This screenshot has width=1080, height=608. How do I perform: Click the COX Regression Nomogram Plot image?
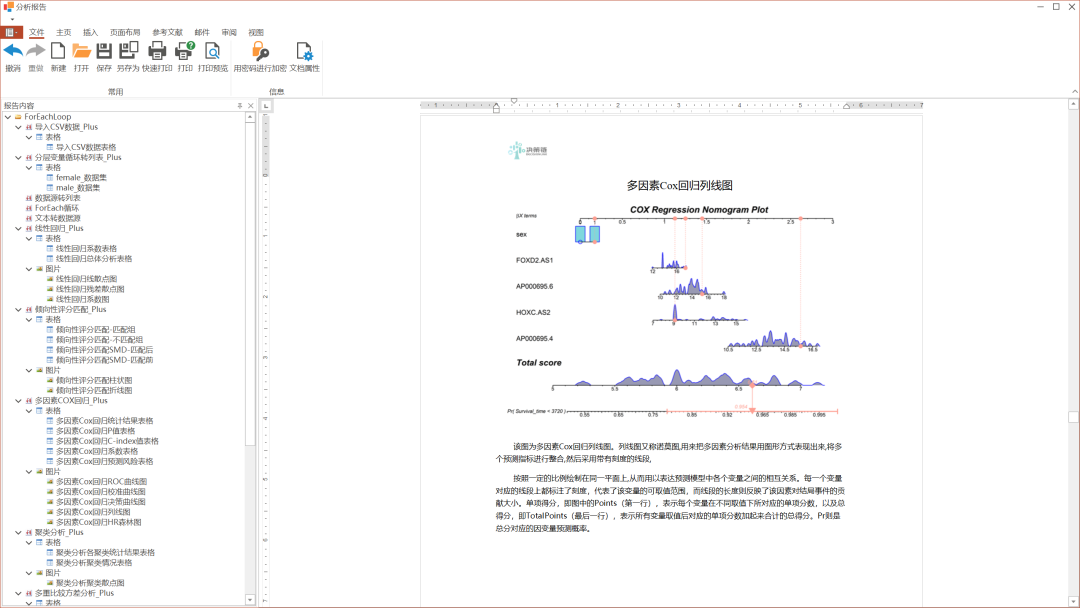[x=672, y=312]
